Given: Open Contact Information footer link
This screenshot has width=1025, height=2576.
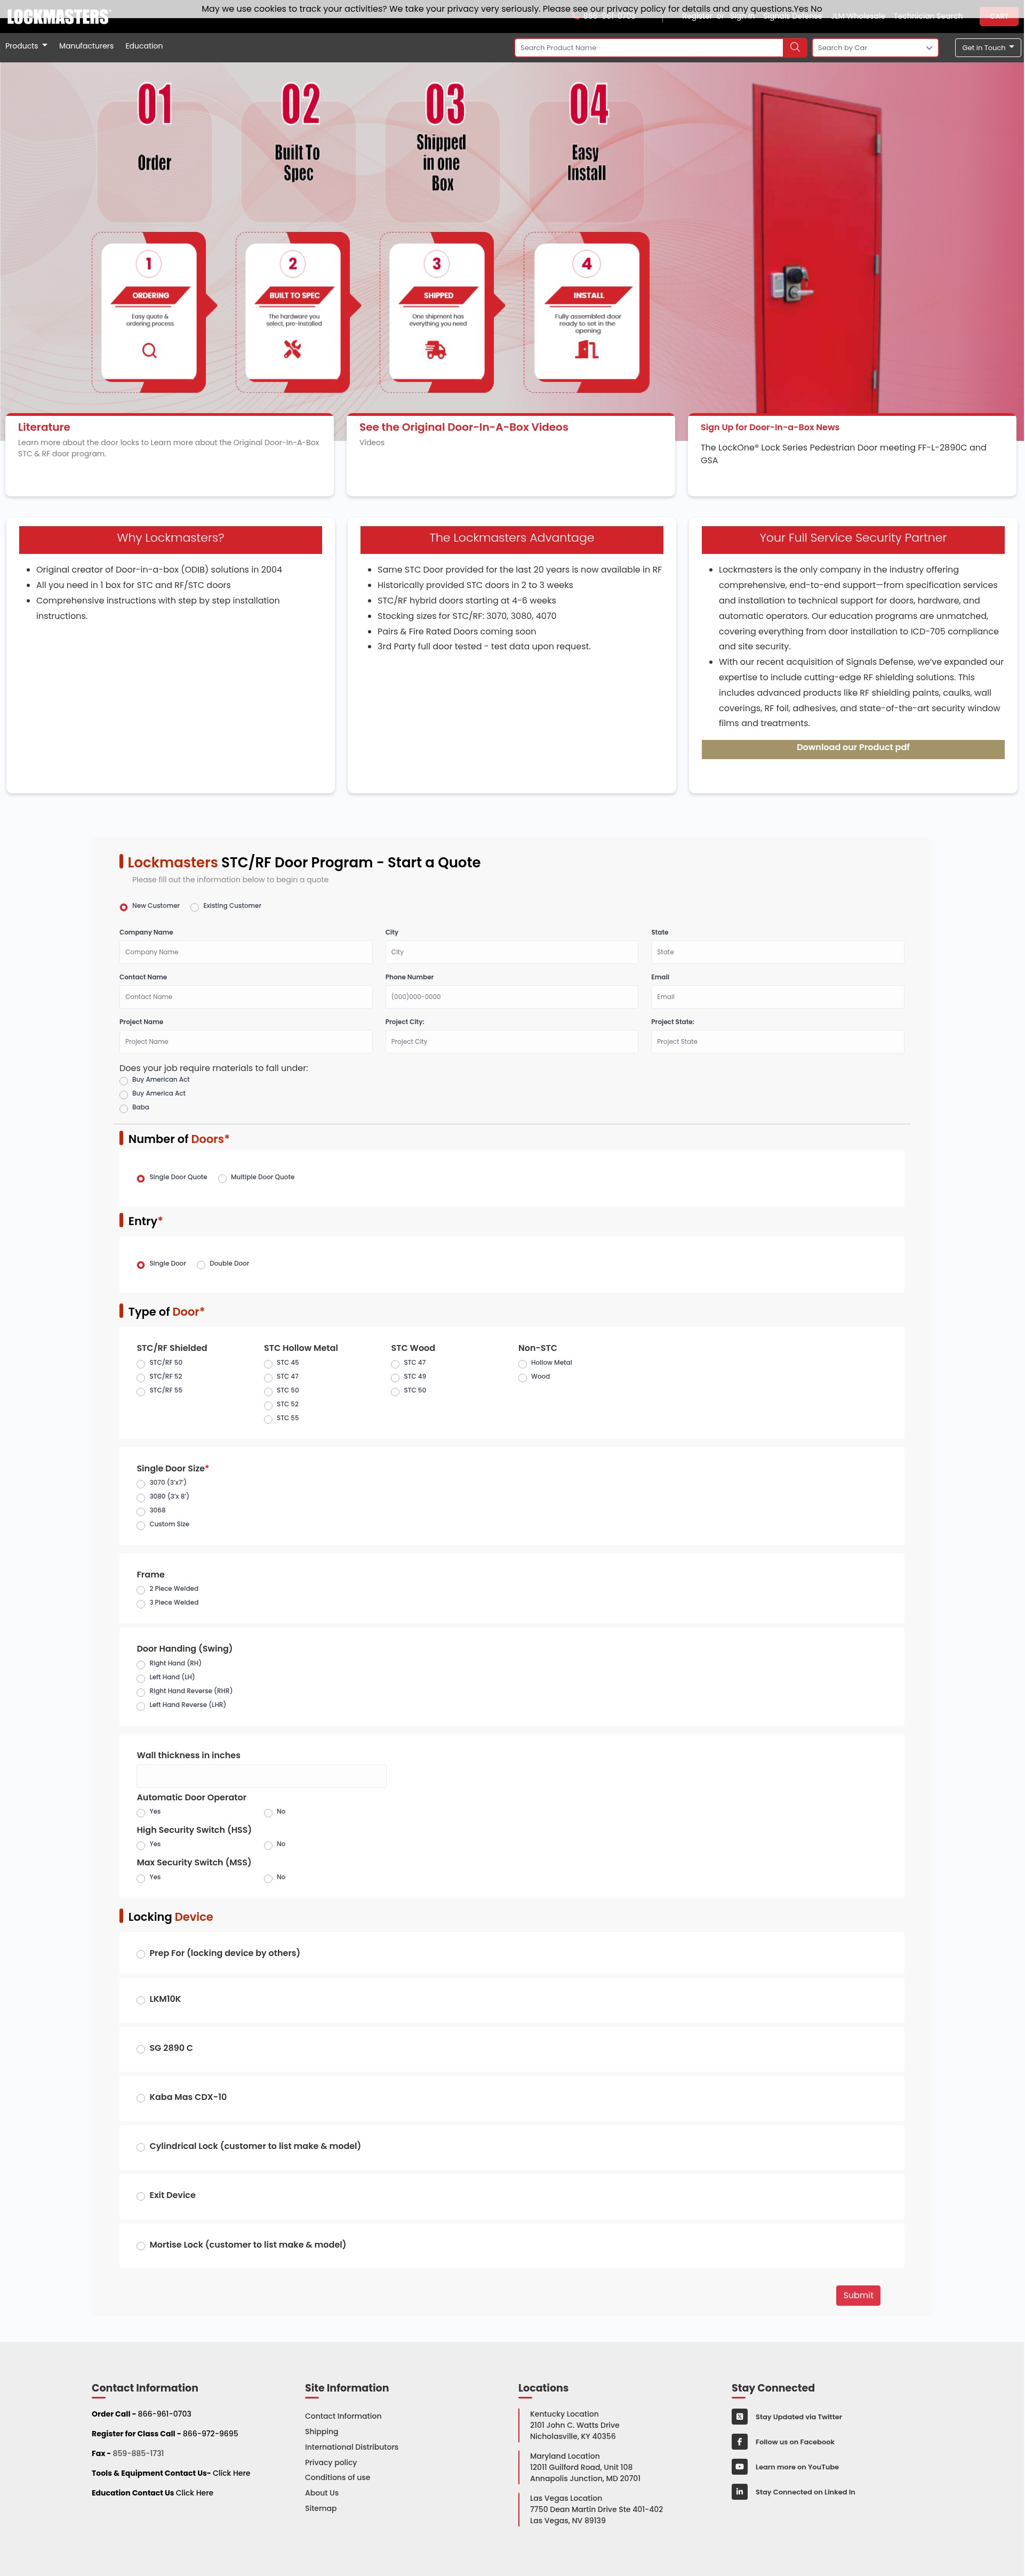Looking at the screenshot, I should coord(343,2416).
